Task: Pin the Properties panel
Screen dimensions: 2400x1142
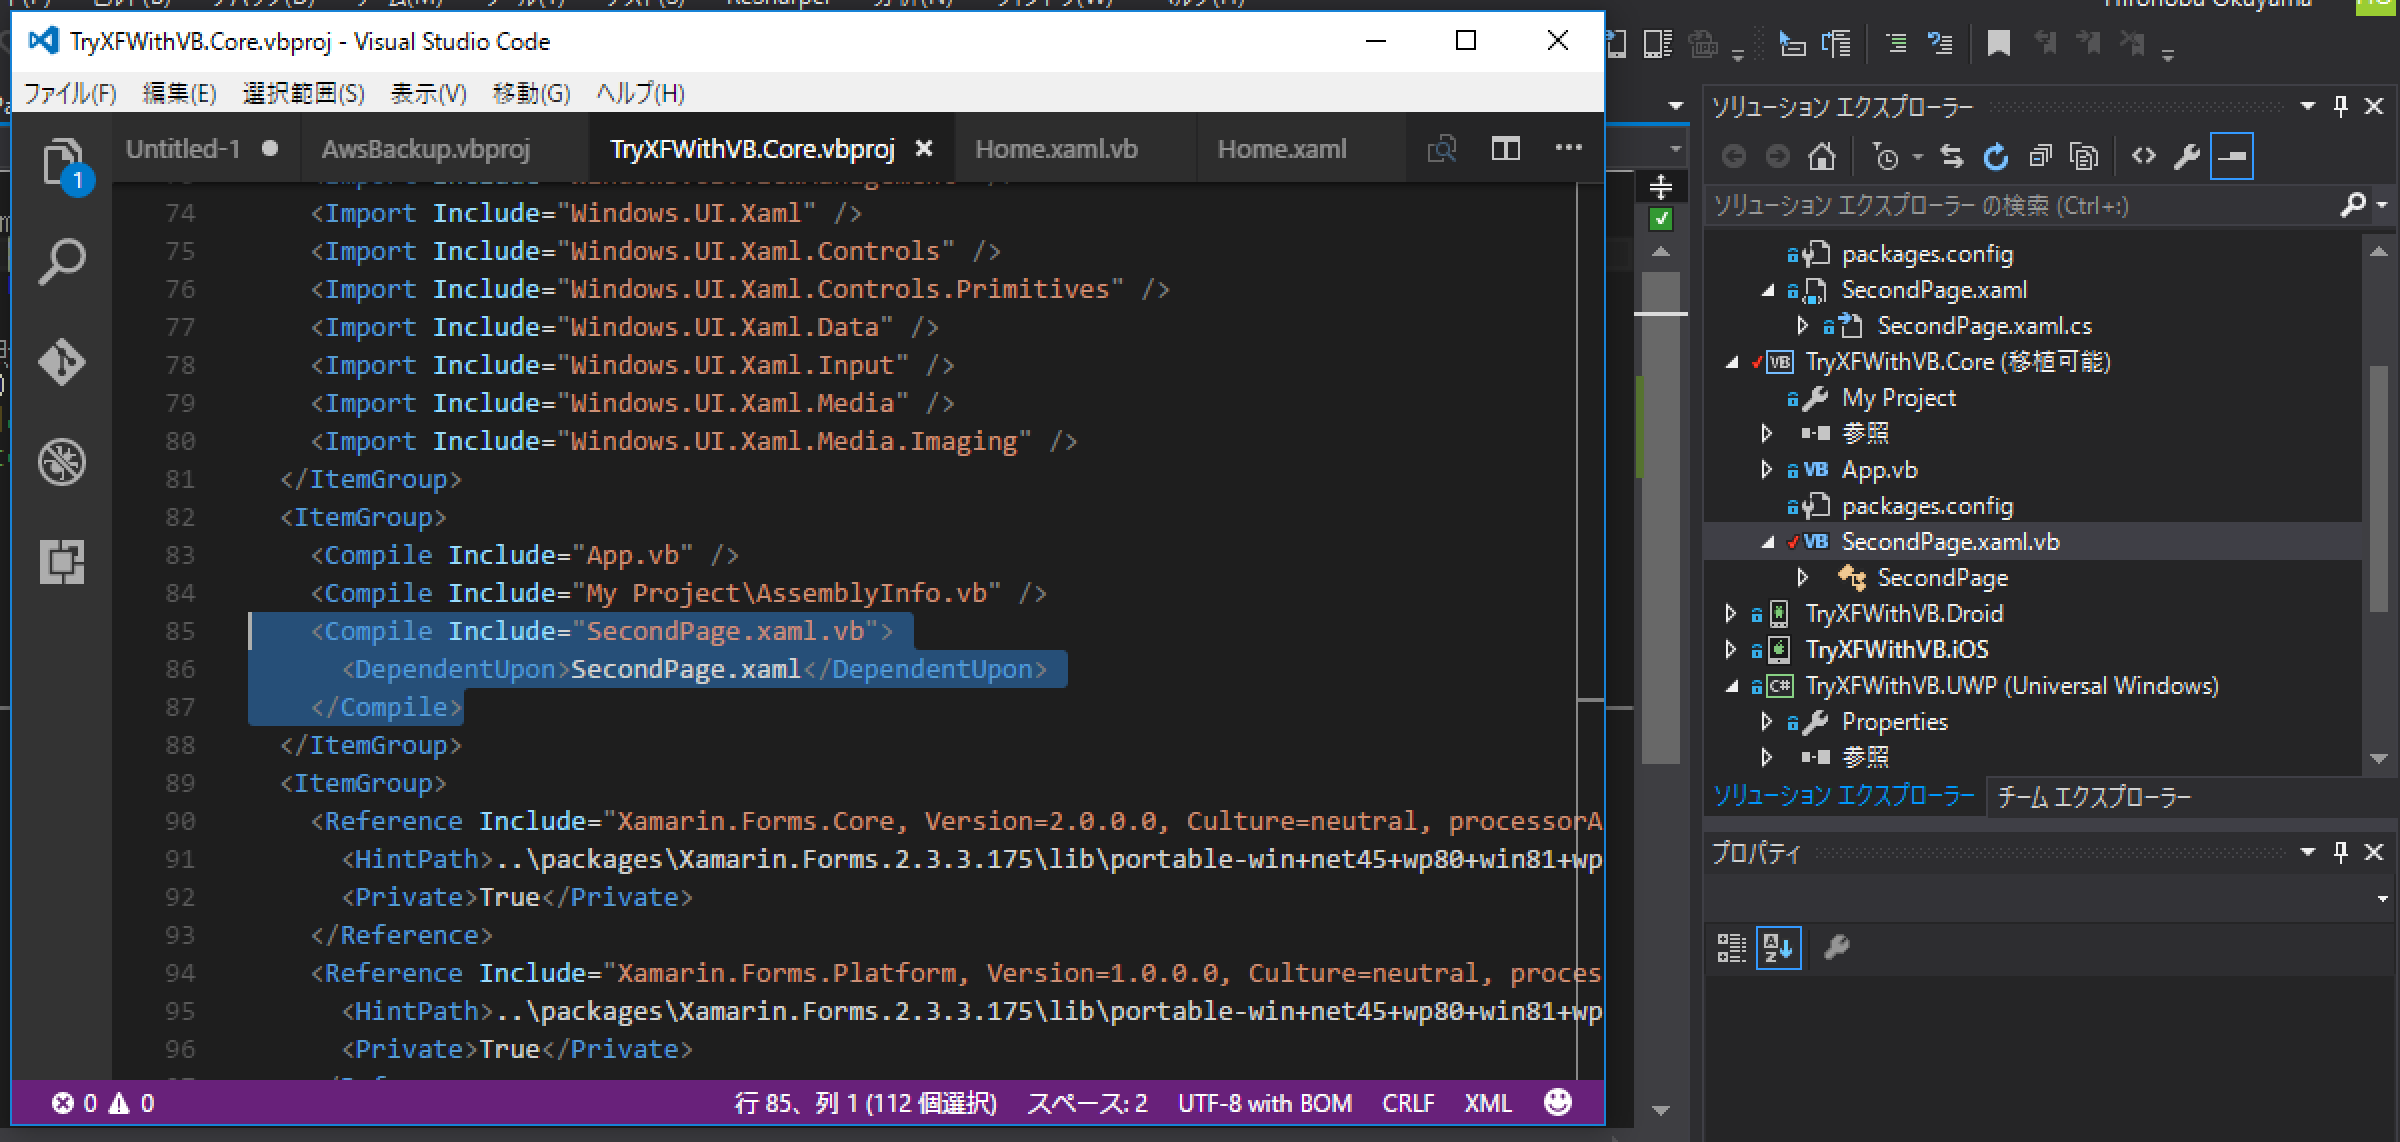Action: (2340, 852)
